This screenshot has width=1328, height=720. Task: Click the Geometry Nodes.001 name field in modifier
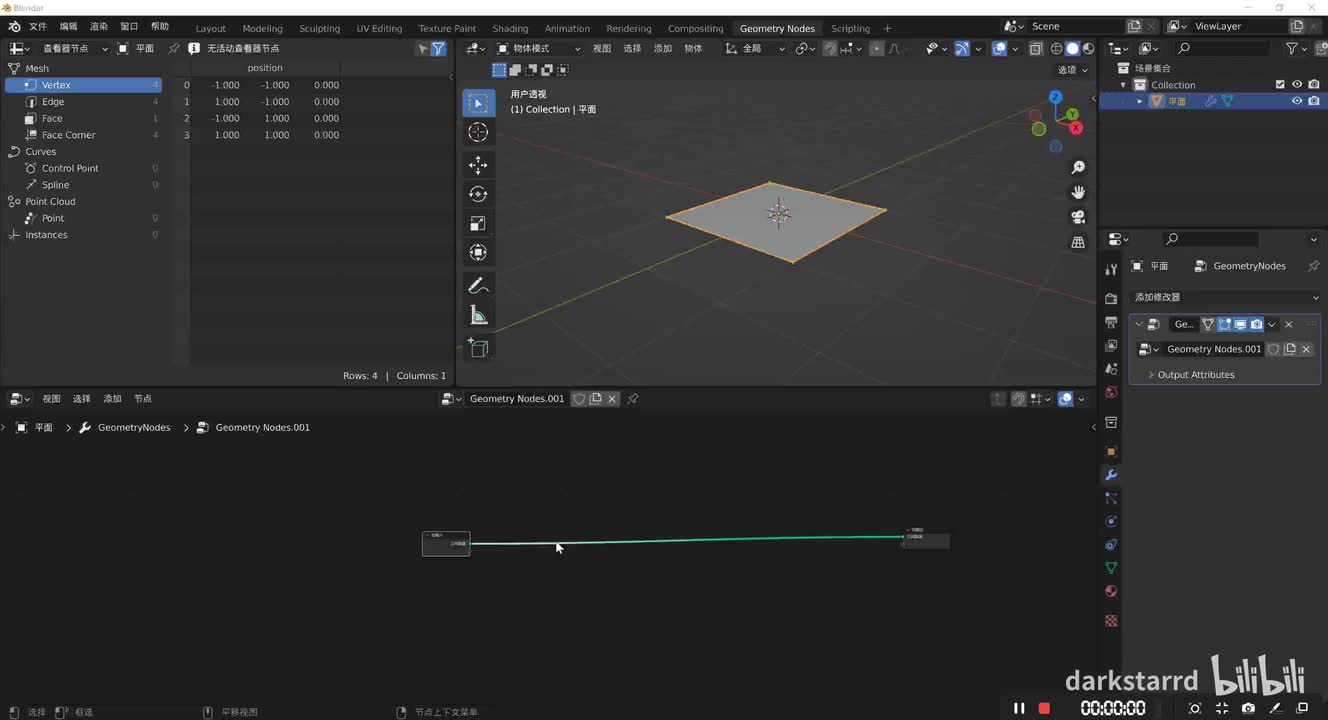[1214, 349]
